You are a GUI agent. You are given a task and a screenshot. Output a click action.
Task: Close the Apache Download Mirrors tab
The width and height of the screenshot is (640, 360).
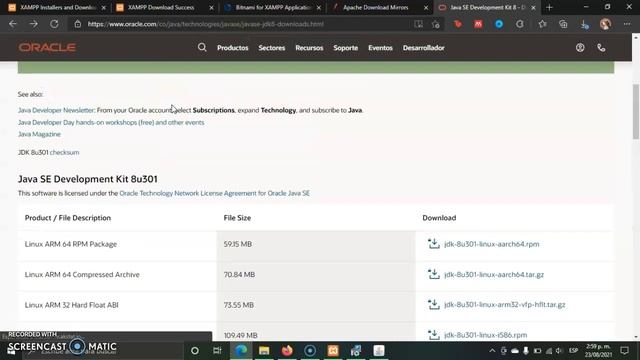click(x=426, y=7)
